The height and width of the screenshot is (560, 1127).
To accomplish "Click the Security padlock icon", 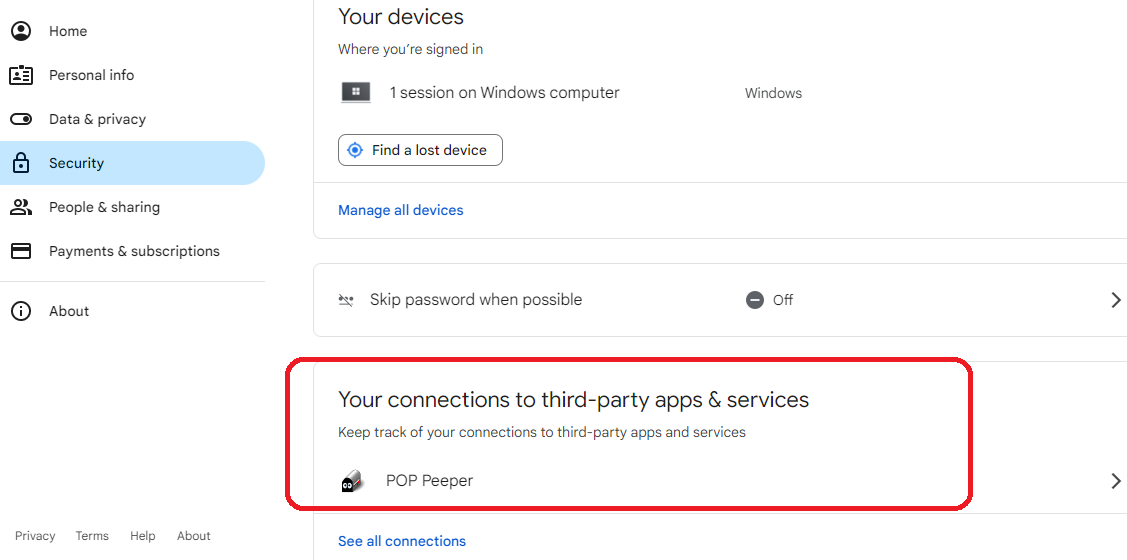I will [22, 162].
